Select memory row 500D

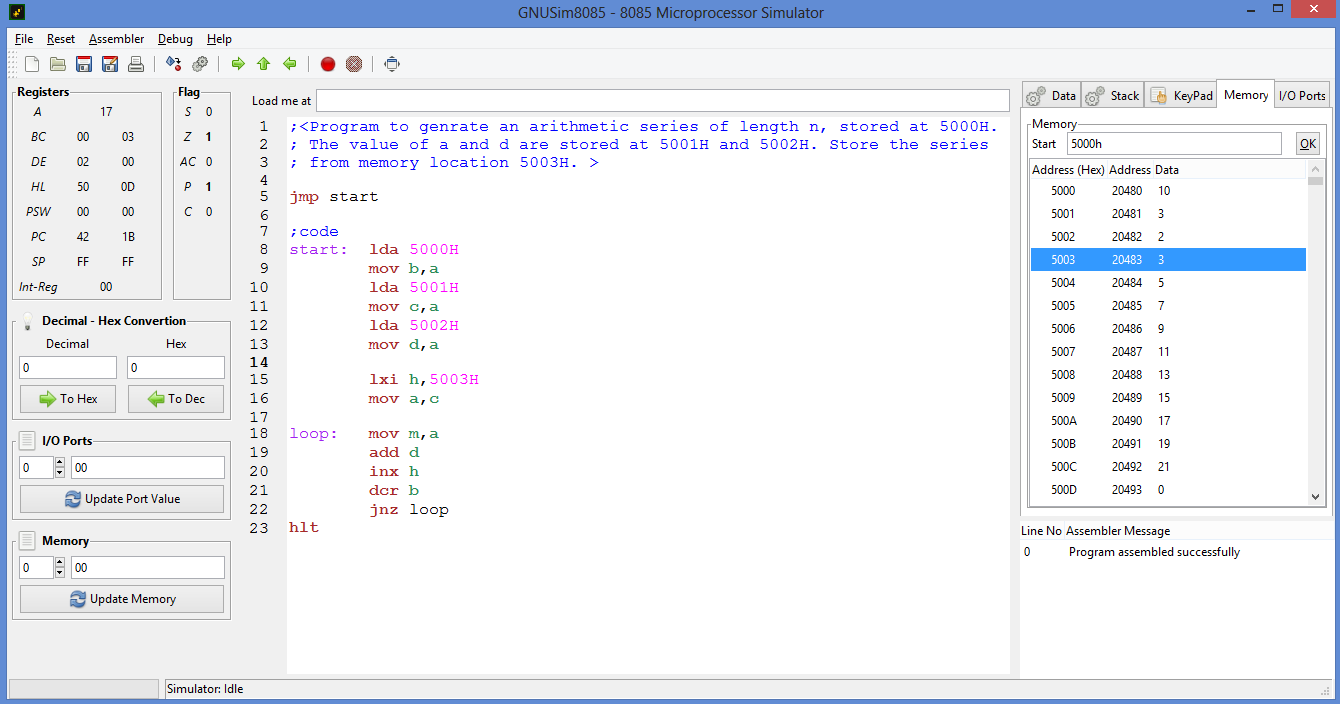[x=1168, y=490]
